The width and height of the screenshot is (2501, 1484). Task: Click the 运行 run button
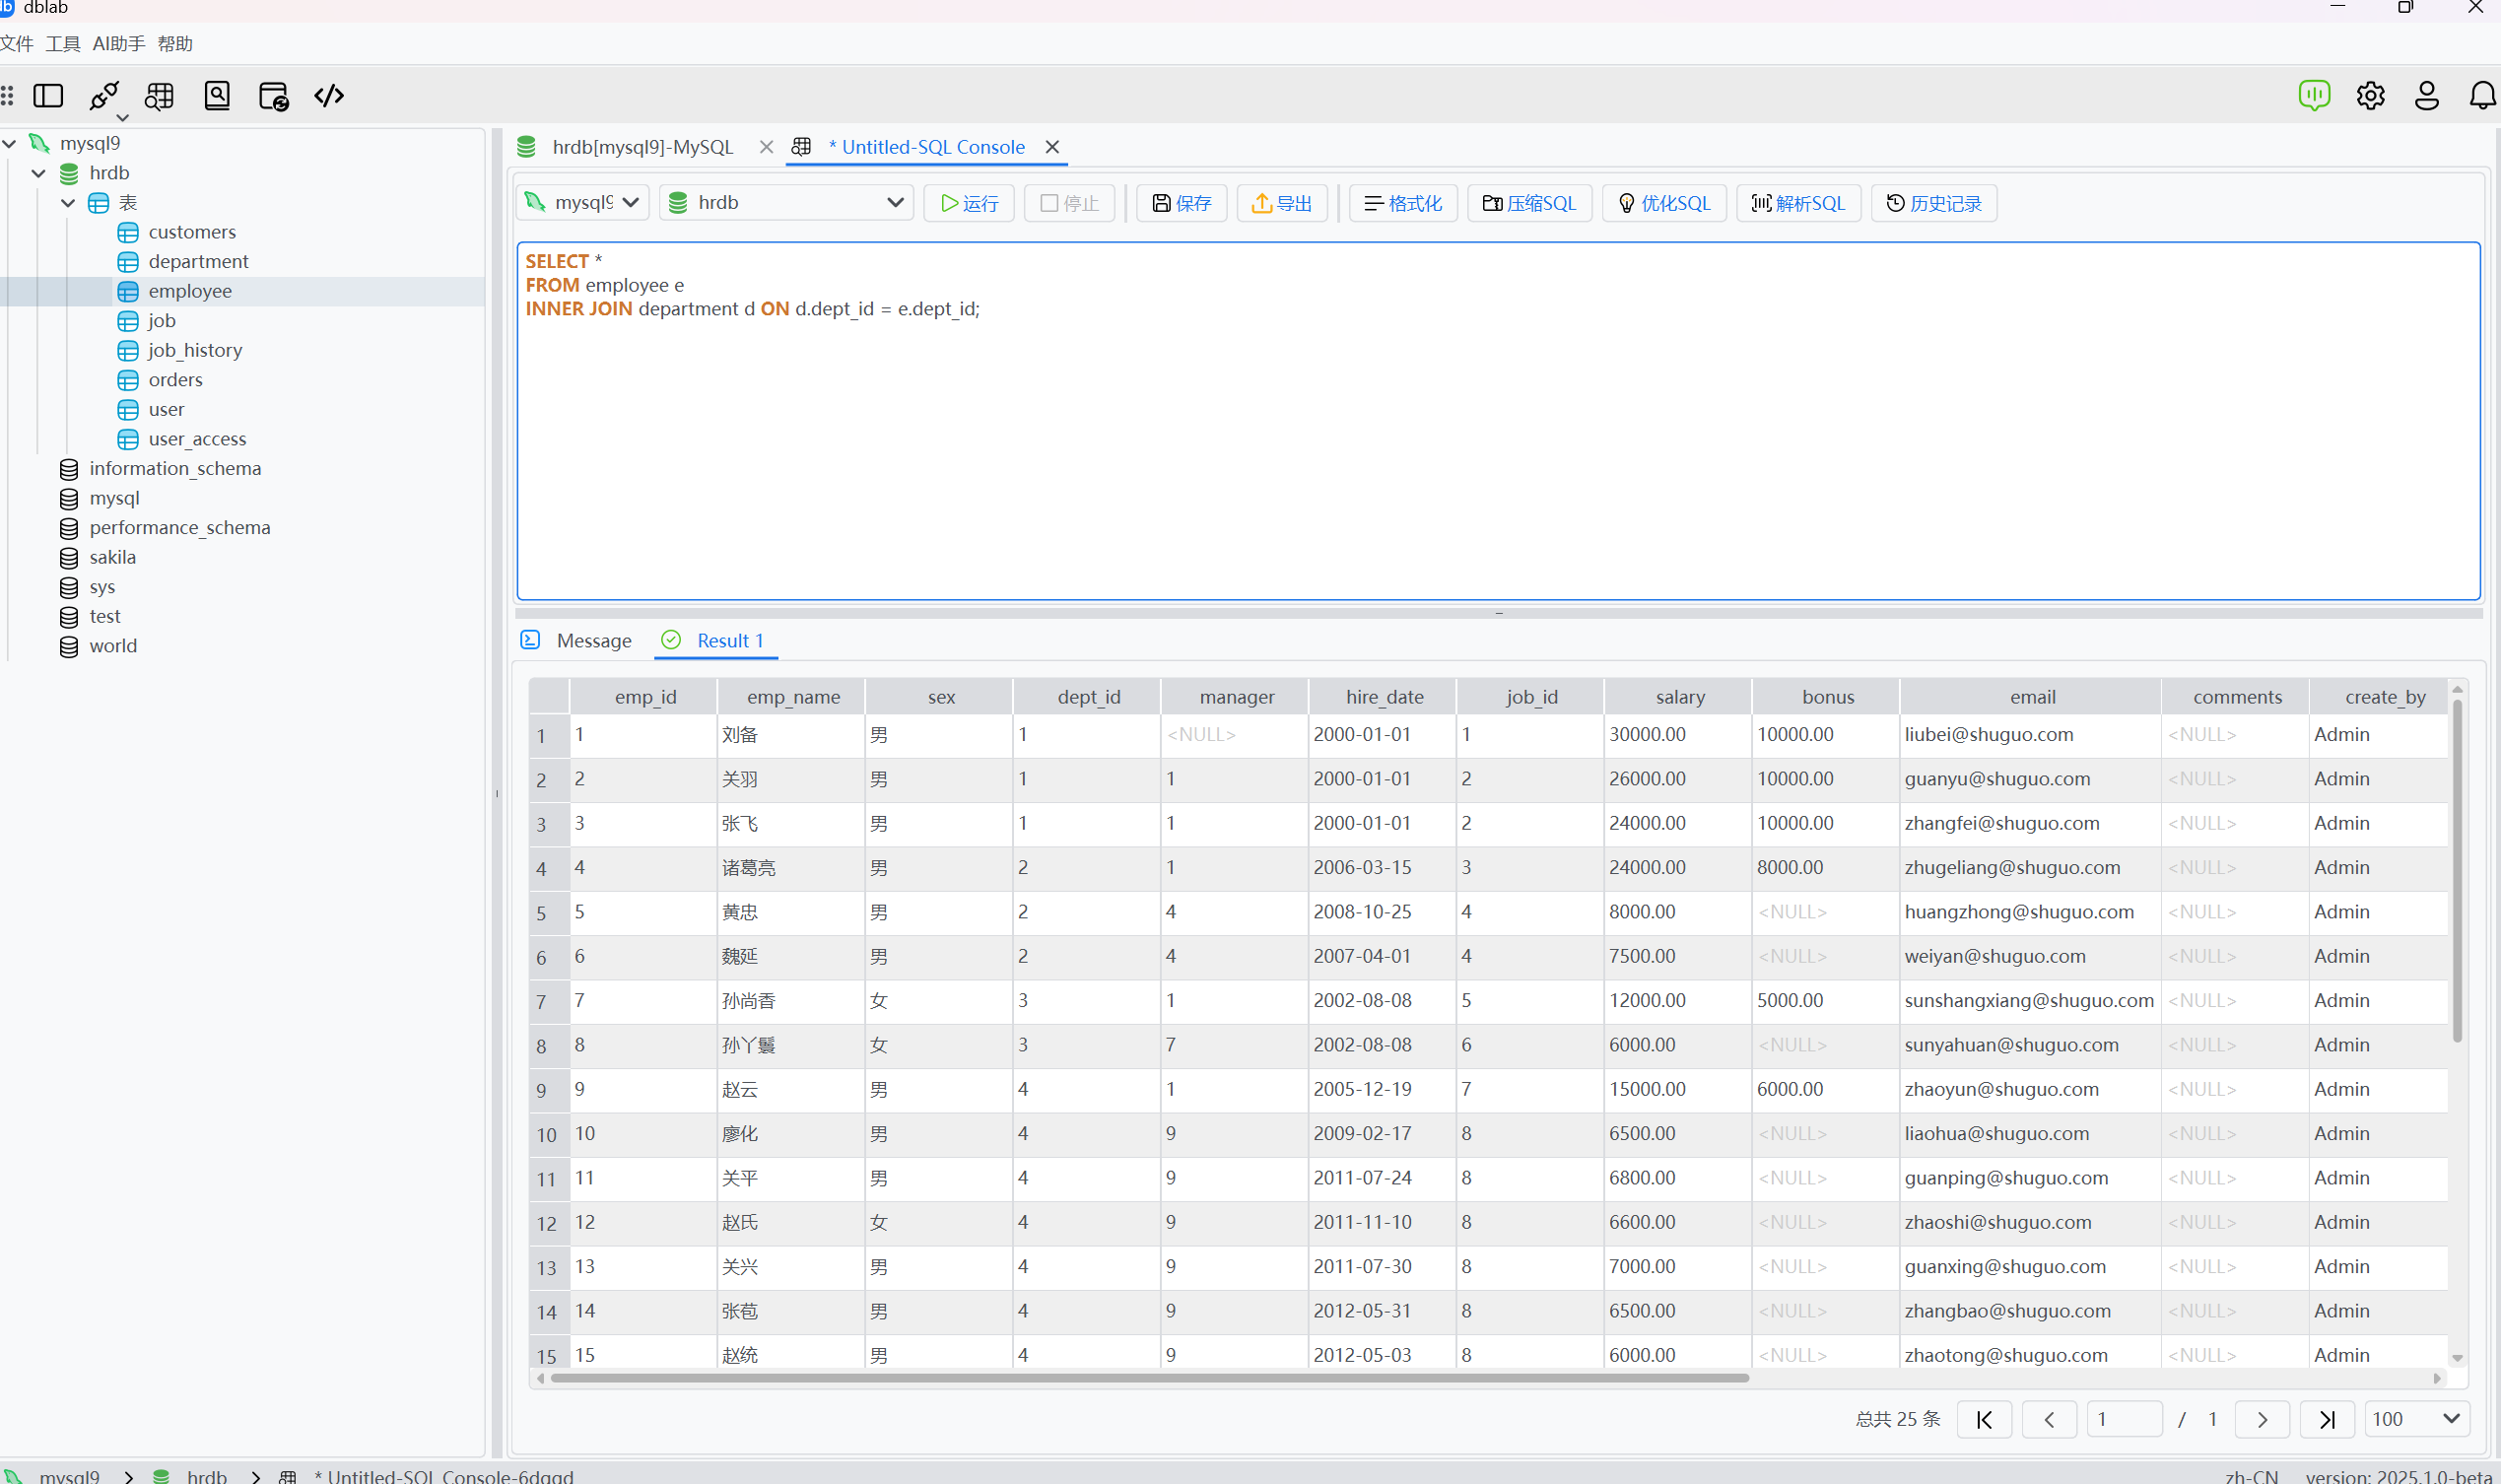pyautogui.click(x=968, y=204)
